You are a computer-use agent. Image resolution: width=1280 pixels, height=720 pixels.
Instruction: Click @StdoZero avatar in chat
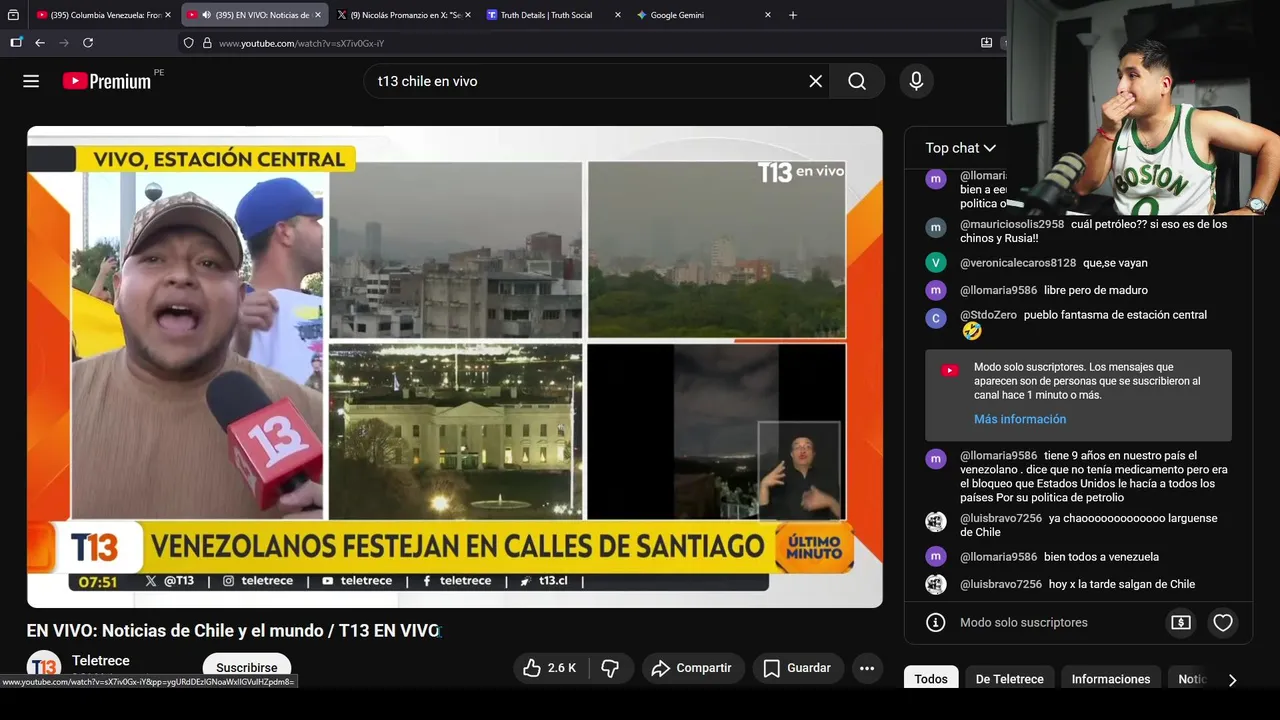[936, 318]
